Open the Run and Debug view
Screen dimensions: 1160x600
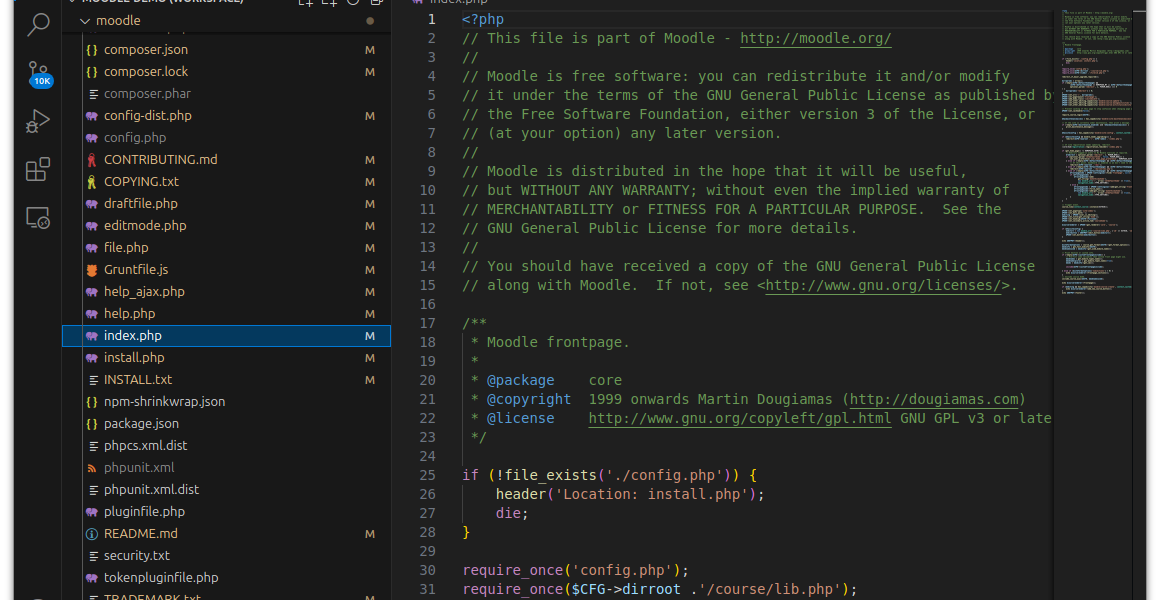click(38, 121)
